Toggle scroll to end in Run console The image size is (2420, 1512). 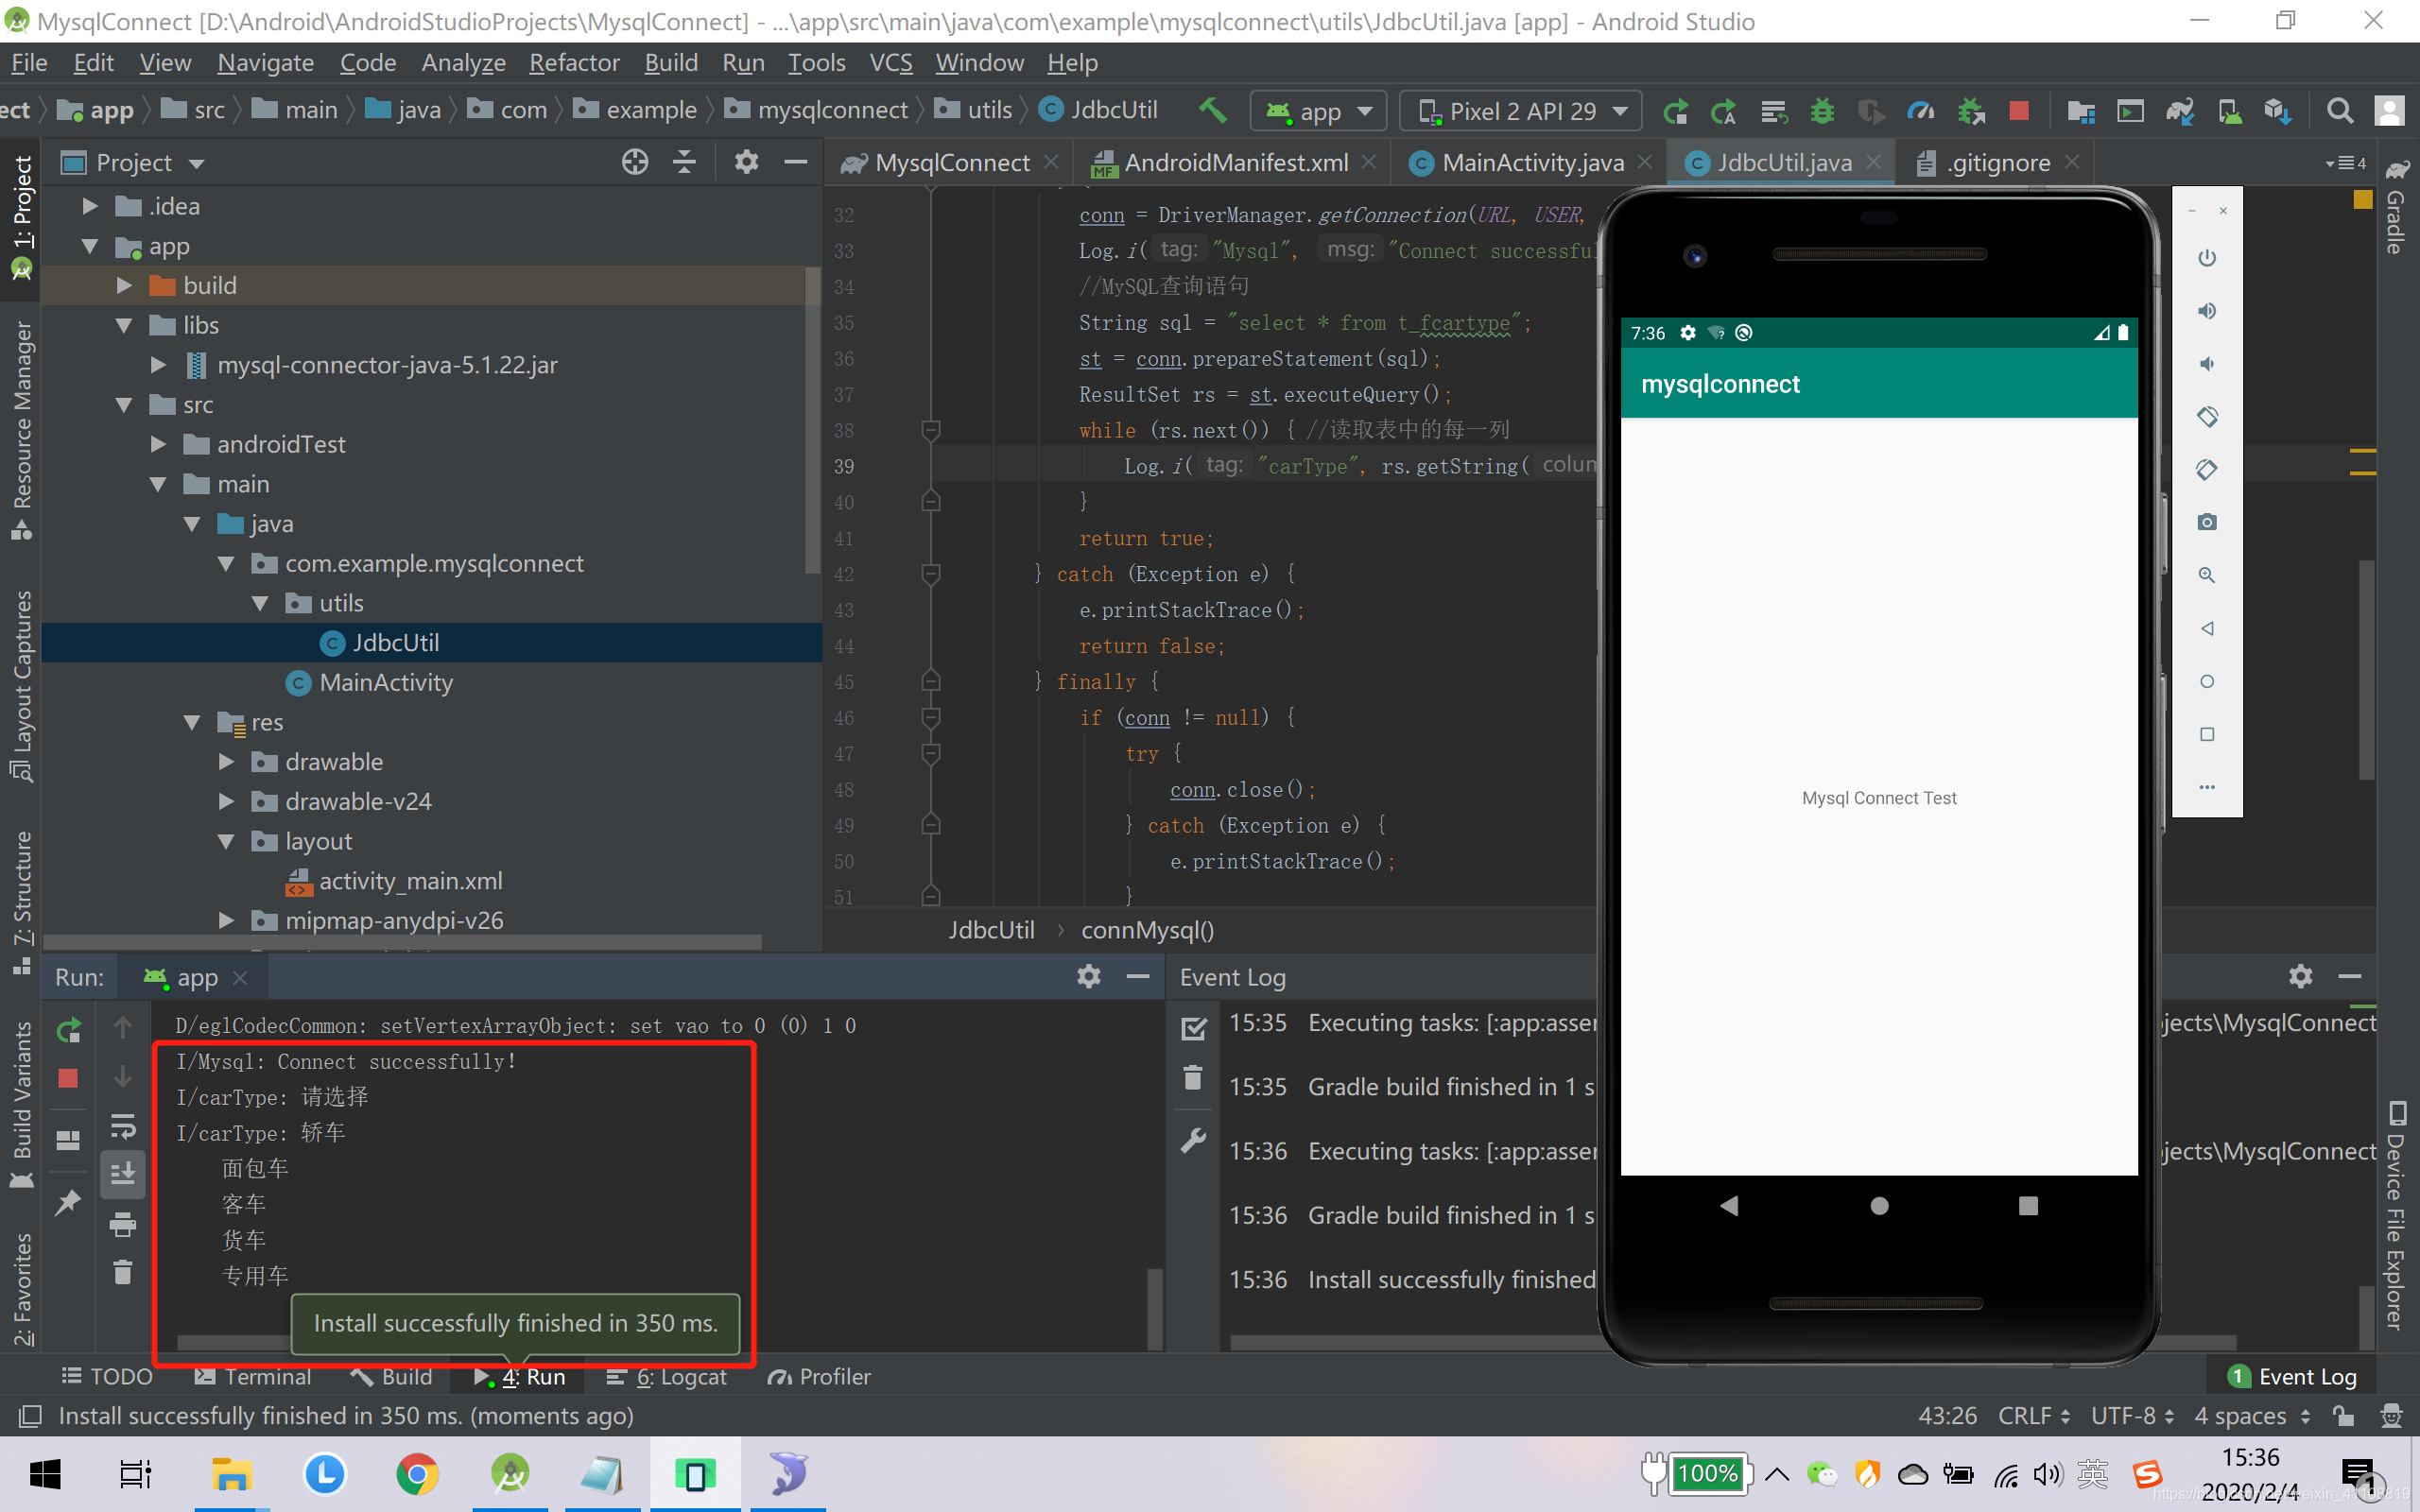pyautogui.click(x=122, y=1173)
